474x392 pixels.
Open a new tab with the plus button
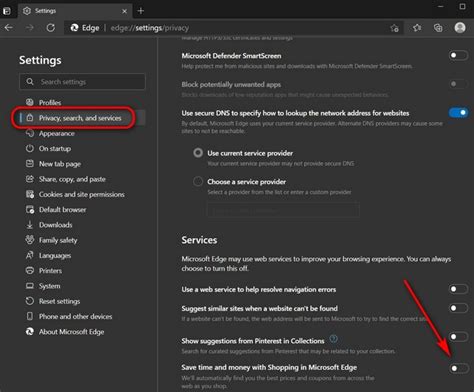click(x=141, y=11)
